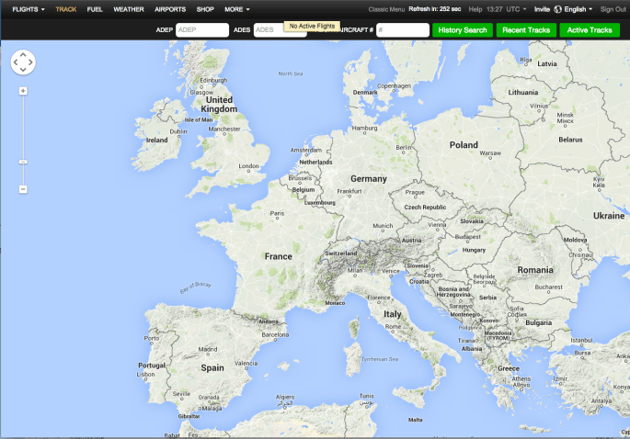Click the ADEP input field
Viewport: 630px width, 439px height.
pyautogui.click(x=202, y=30)
